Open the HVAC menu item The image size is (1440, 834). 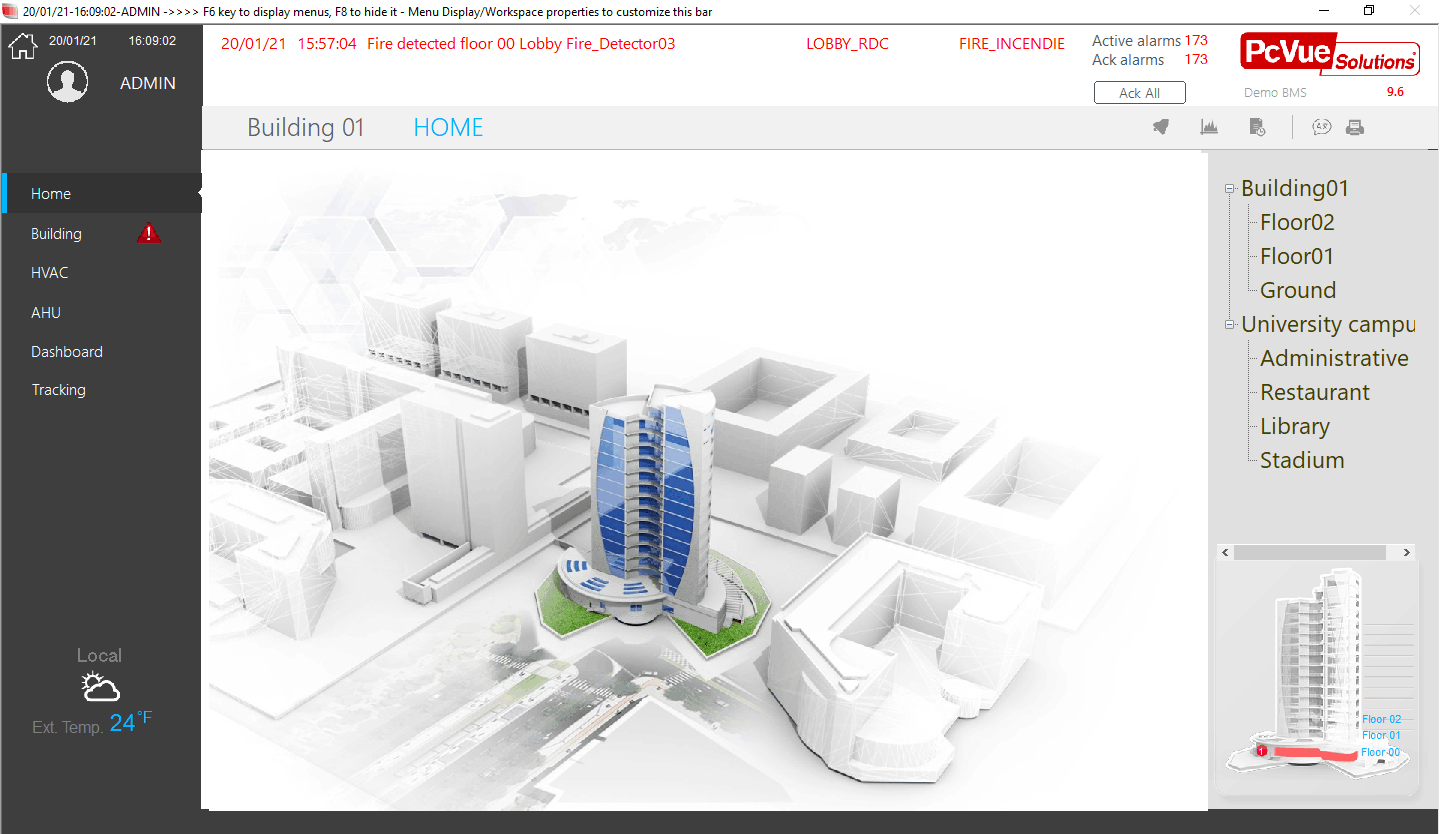(50, 273)
